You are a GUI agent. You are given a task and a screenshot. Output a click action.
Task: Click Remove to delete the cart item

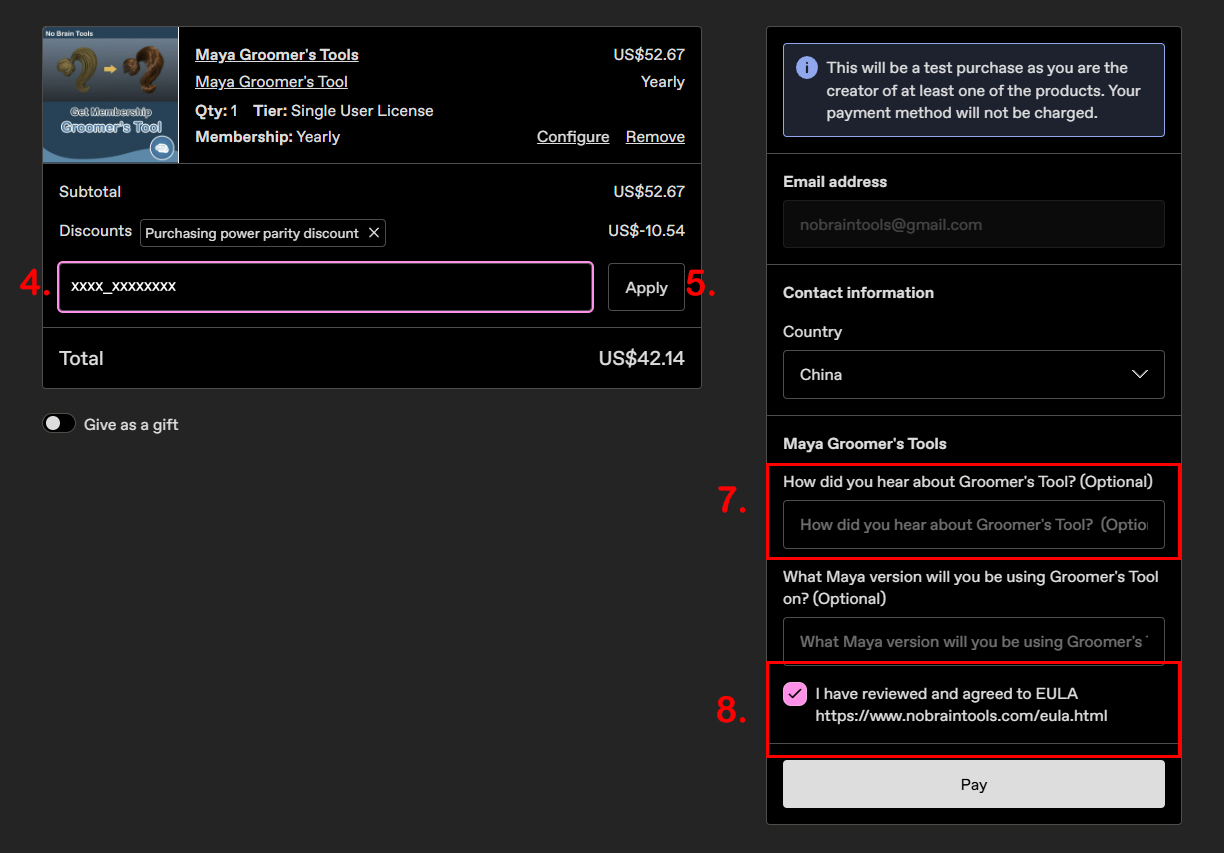click(x=655, y=137)
